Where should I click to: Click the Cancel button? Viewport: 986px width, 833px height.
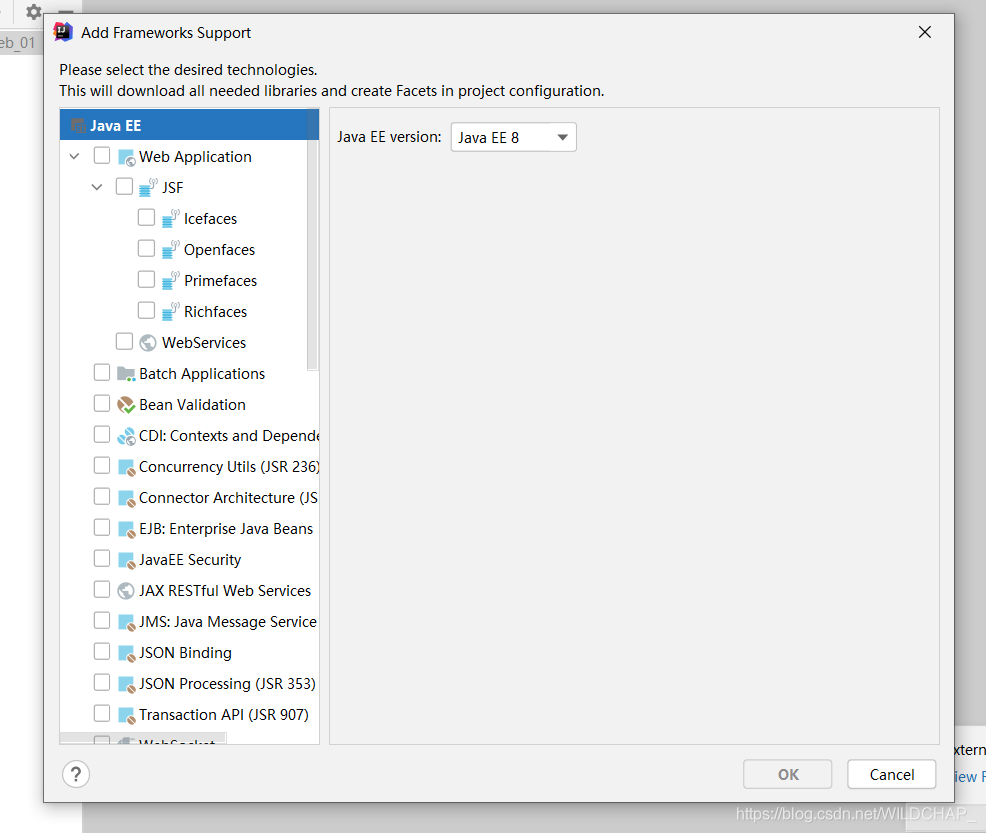(x=892, y=775)
